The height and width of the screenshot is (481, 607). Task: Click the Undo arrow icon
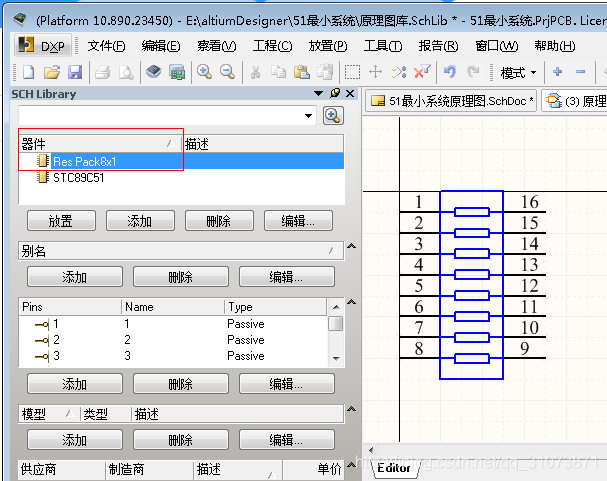point(449,72)
